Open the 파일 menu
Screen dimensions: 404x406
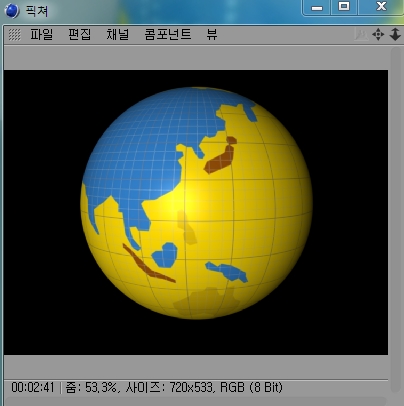coord(42,34)
